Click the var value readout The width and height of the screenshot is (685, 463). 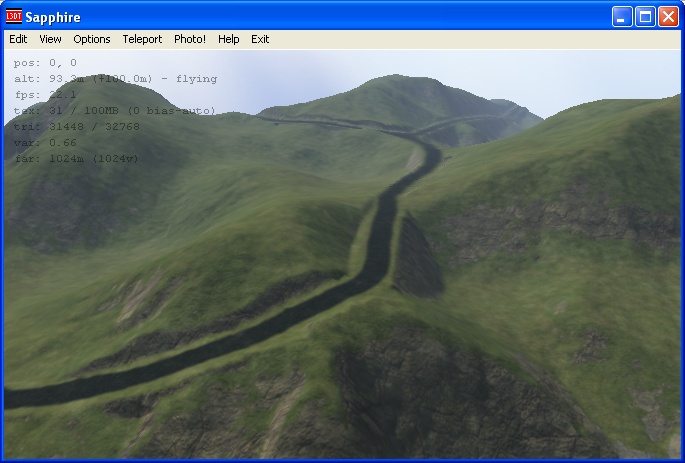click(45, 143)
